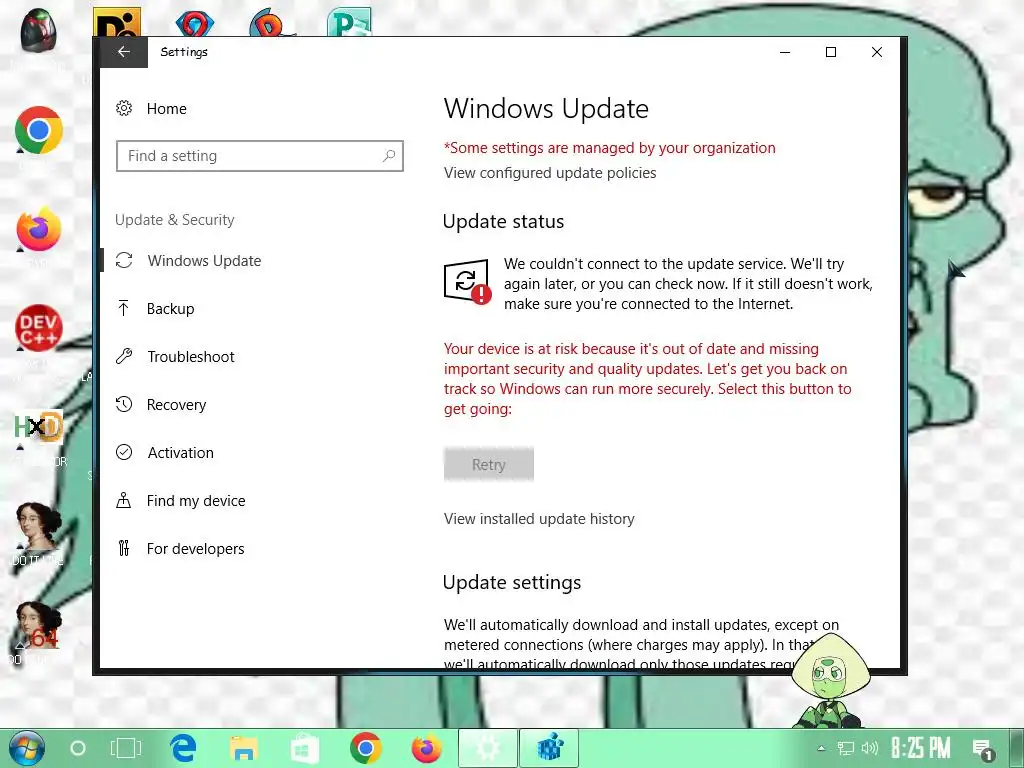Click the Retry button
Viewport: 1024px width, 768px height.
pos(488,464)
